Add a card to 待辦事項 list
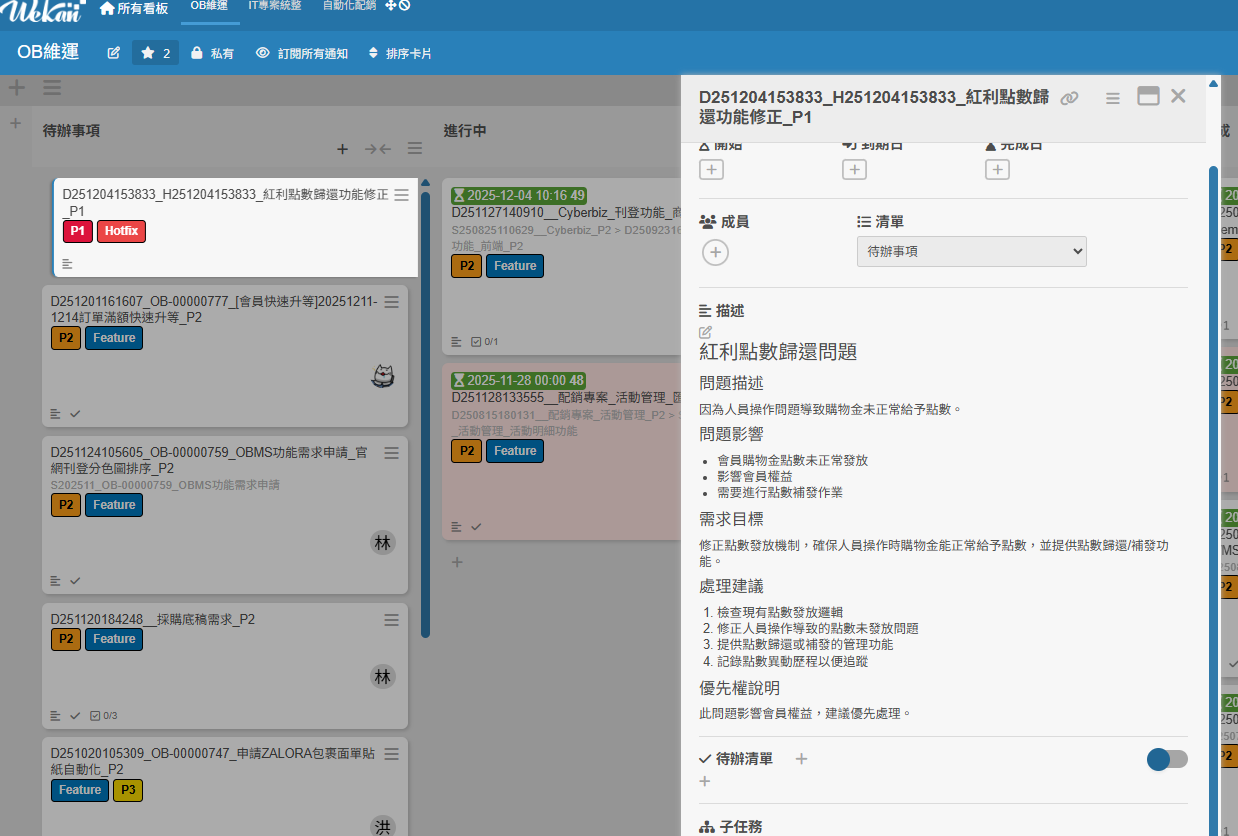The image size is (1238, 836). click(x=342, y=149)
